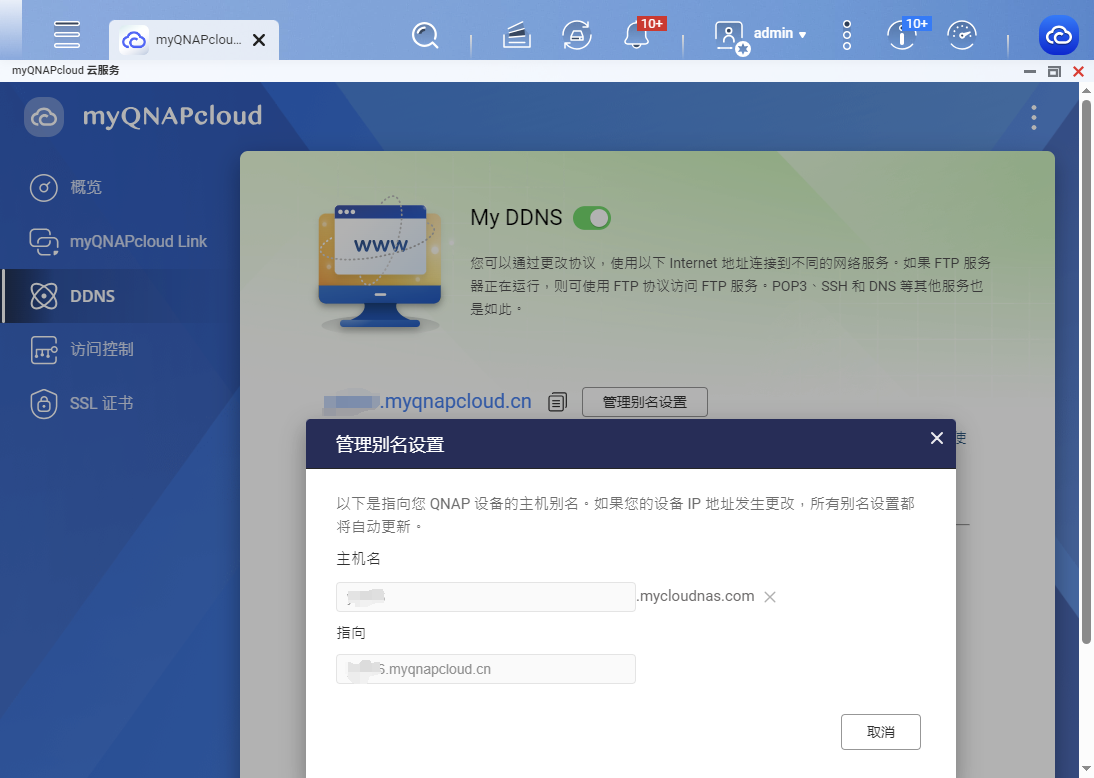This screenshot has width=1094, height=778.
Task: Close the 管理别名设置 dialog
Action: [x=936, y=437]
